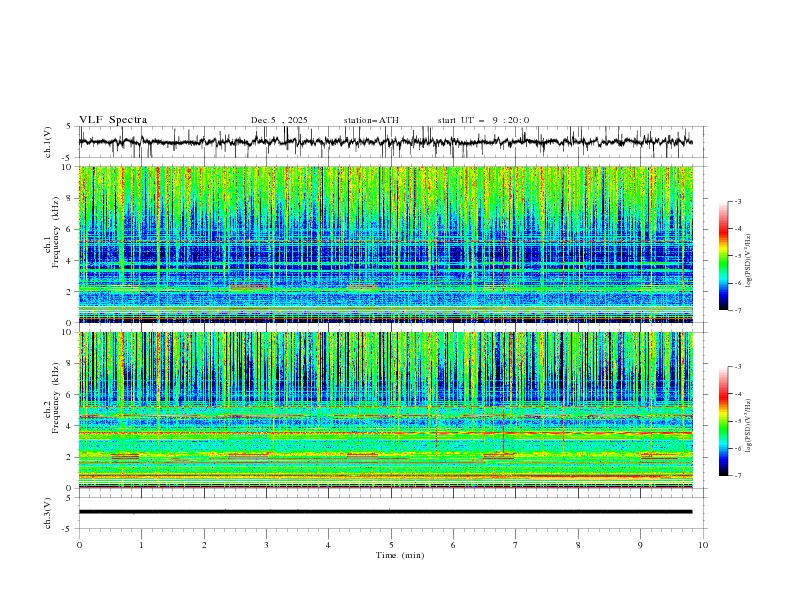Click the "2" kHz tick on ch.2 frequency axis
Image resolution: width=792 pixels, height=612 pixels.
point(71,457)
